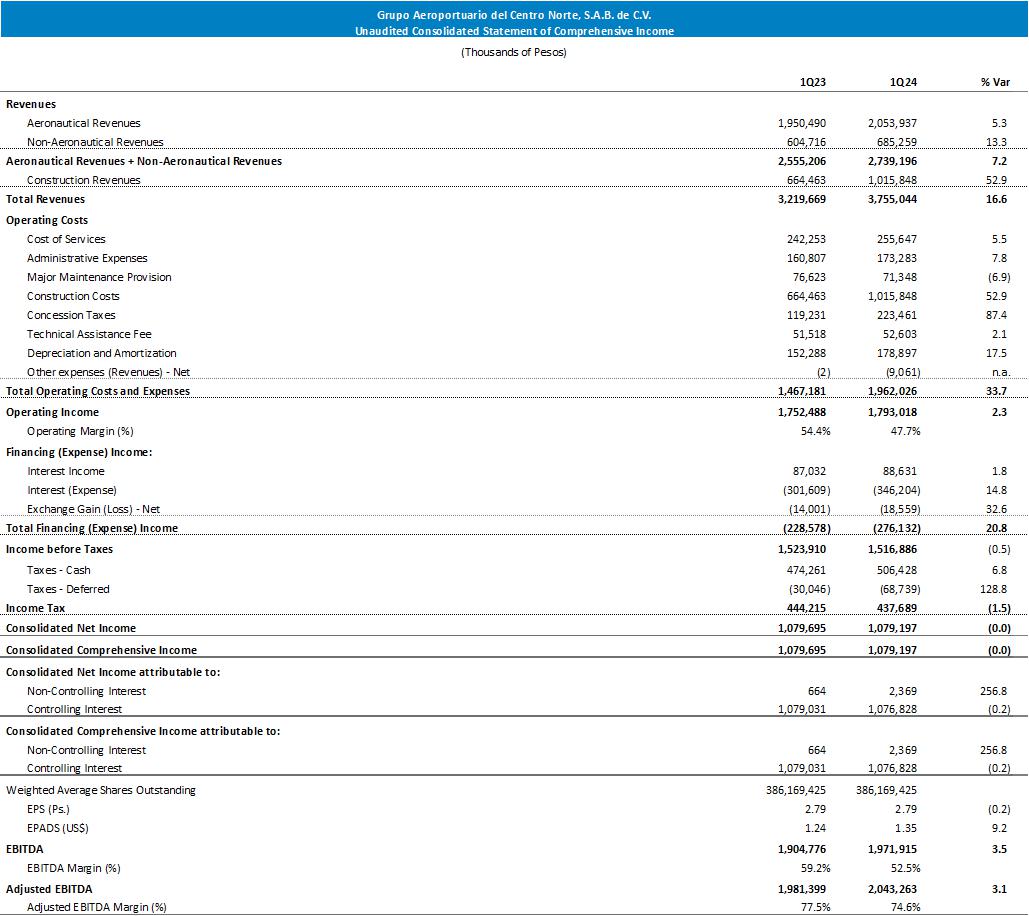The width and height of the screenshot is (1029, 916).
Task: Click the Major Maintenance Provision row label
Action: pos(99,277)
